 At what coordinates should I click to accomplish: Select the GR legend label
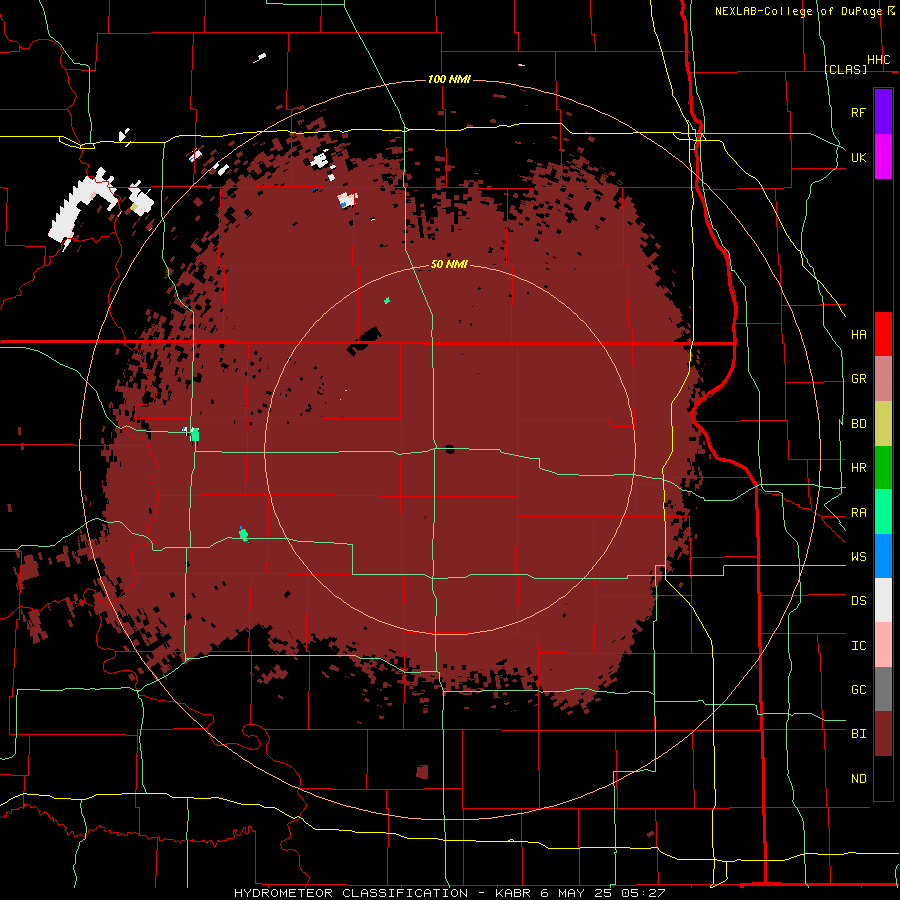858,379
